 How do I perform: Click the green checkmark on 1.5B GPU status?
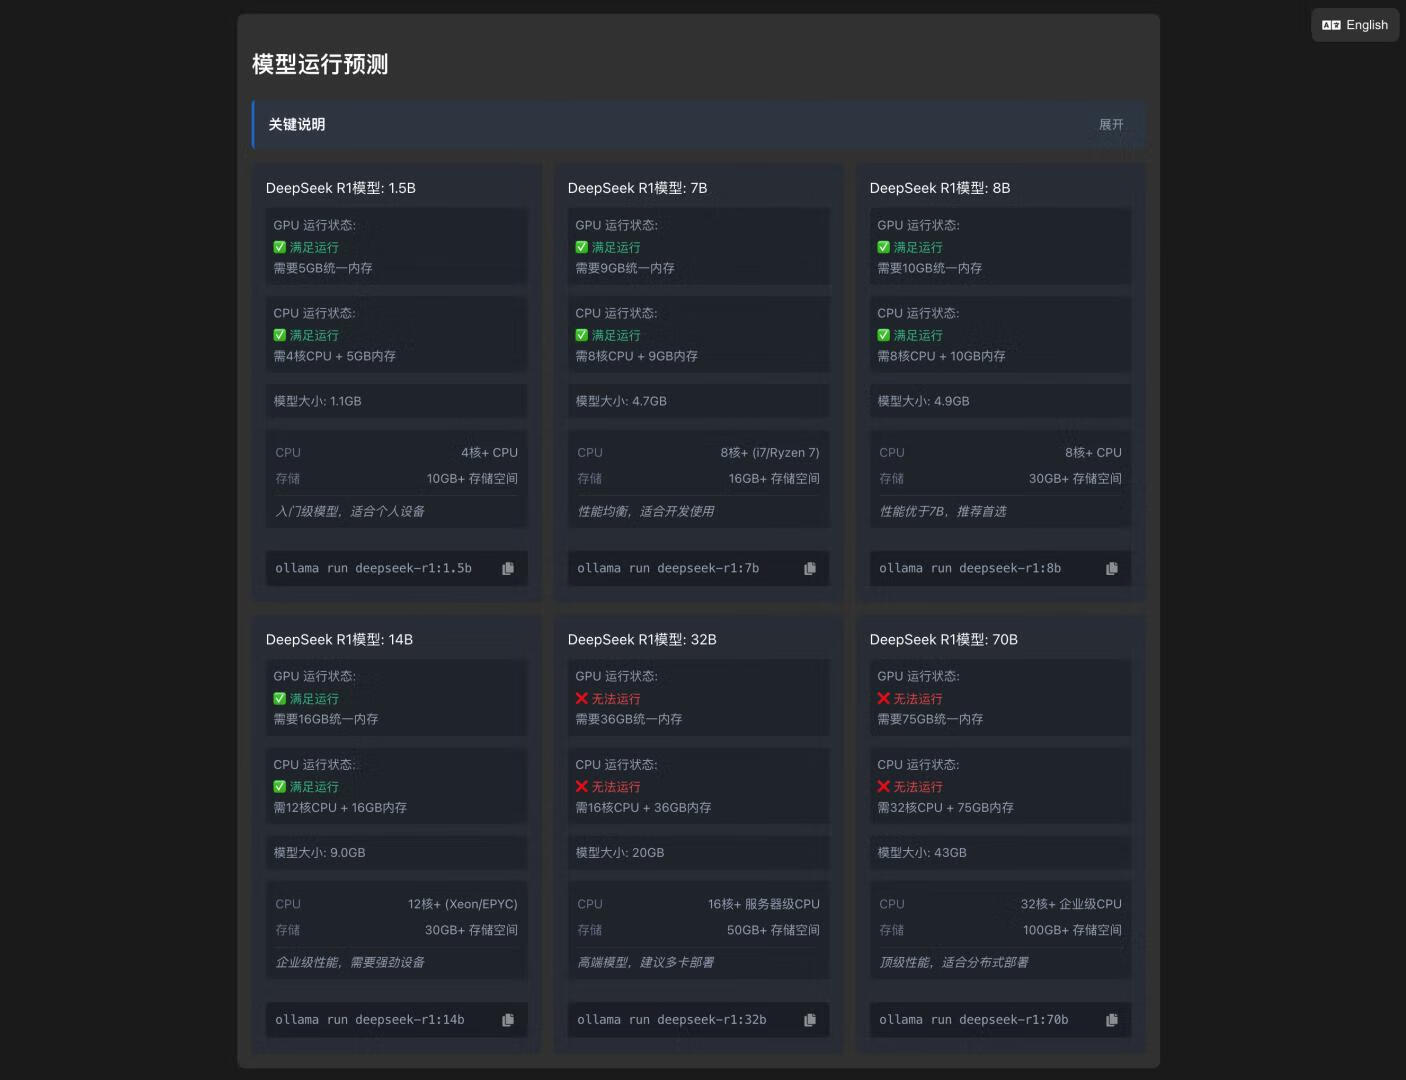click(x=279, y=247)
